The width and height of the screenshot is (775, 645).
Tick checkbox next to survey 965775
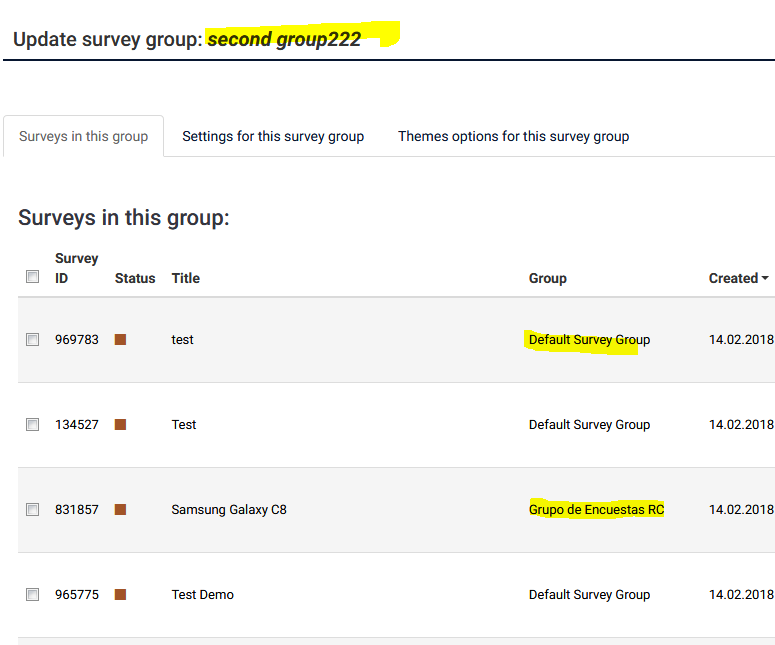point(33,595)
